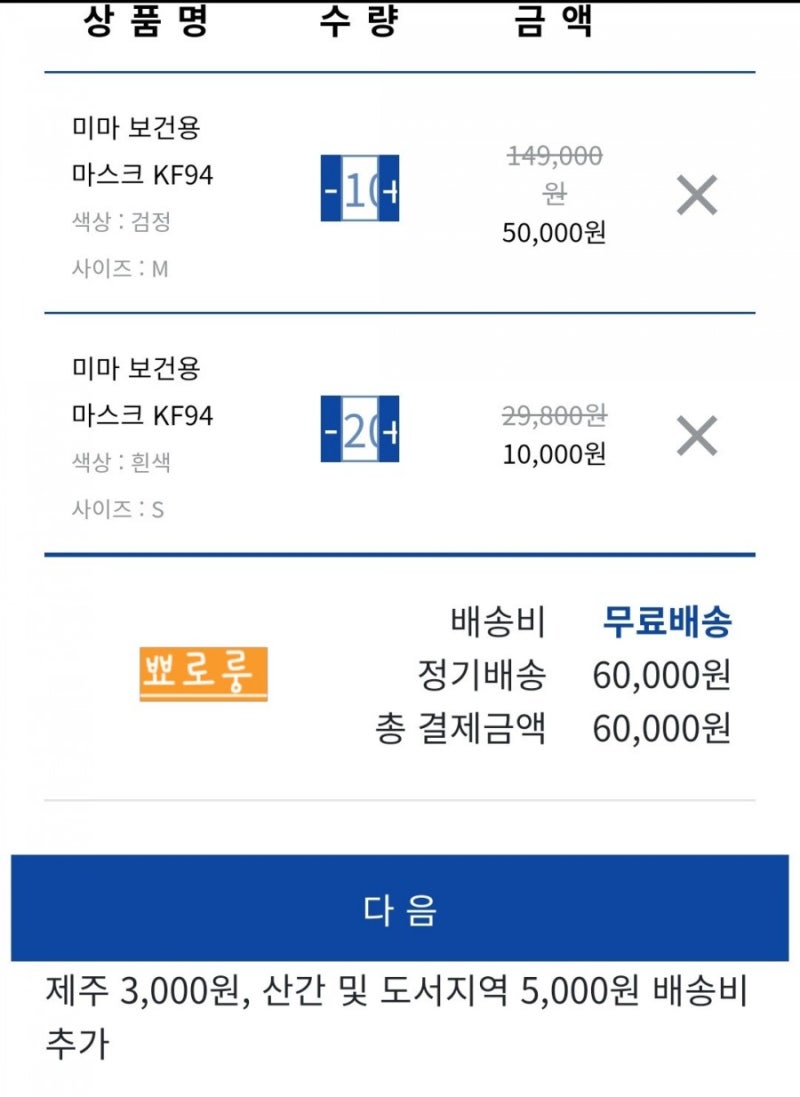Image resolution: width=800 pixels, height=1097 pixels.
Task: Click the orange 뽀로롱 label
Action: [x=204, y=674]
